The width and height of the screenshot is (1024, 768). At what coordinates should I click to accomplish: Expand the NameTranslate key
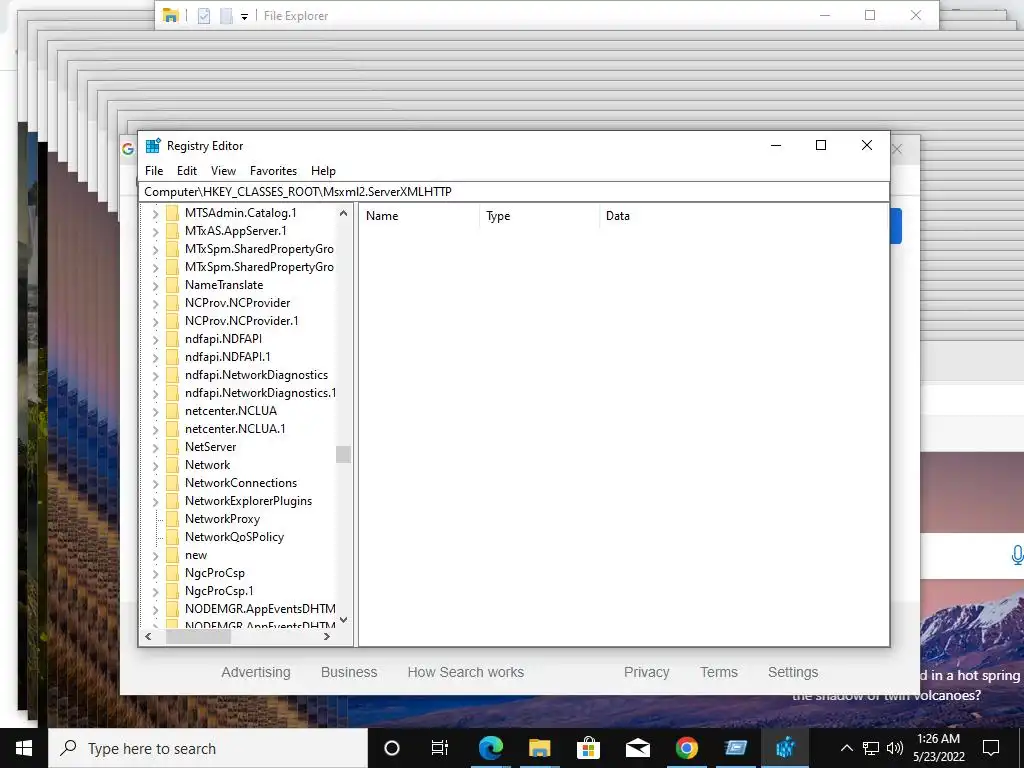155,285
